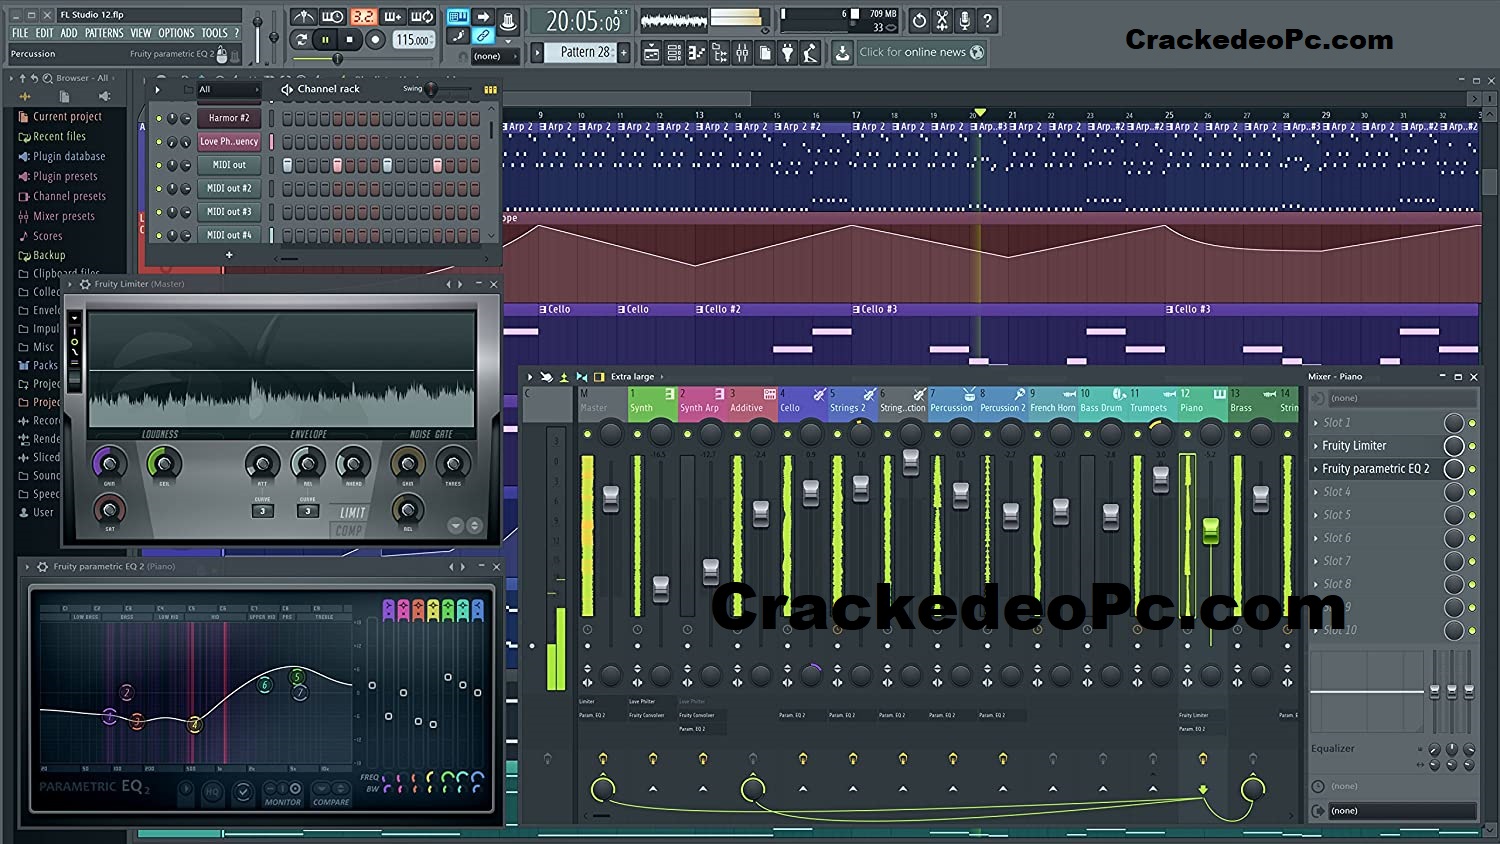This screenshot has height=844, width=1500.
Task: Click the microphone one-click recording icon
Action: click(964, 20)
